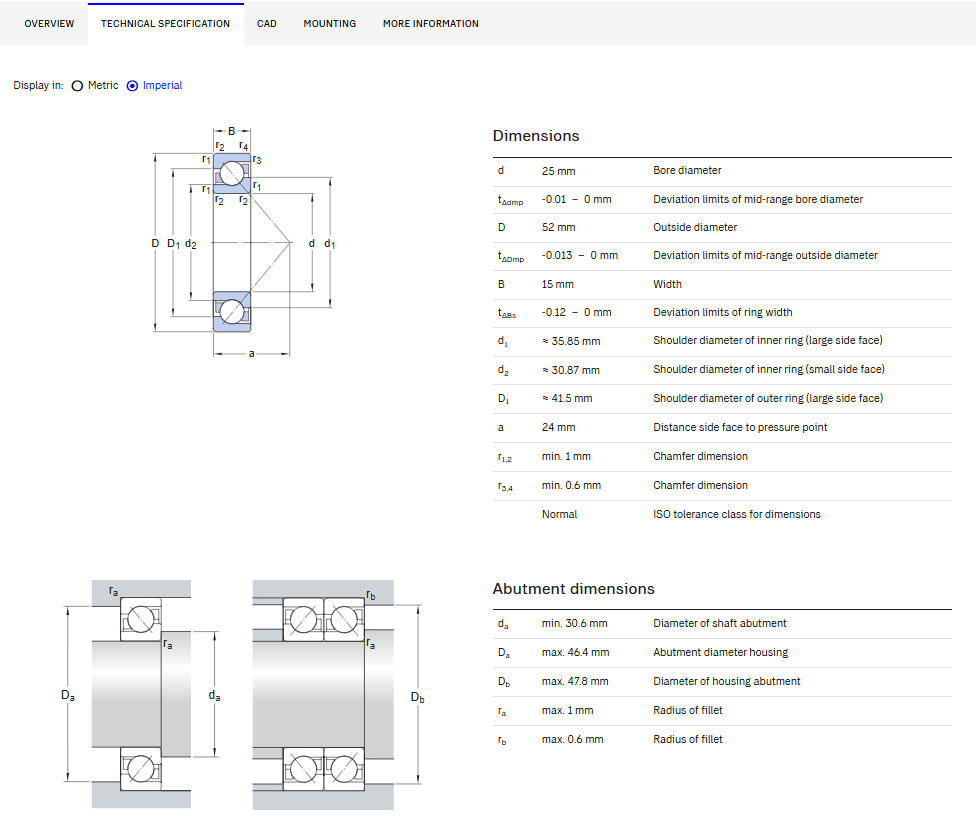This screenshot has width=976, height=816.
Task: Click 'Abutment diameter housing' text
Action: pos(720,652)
